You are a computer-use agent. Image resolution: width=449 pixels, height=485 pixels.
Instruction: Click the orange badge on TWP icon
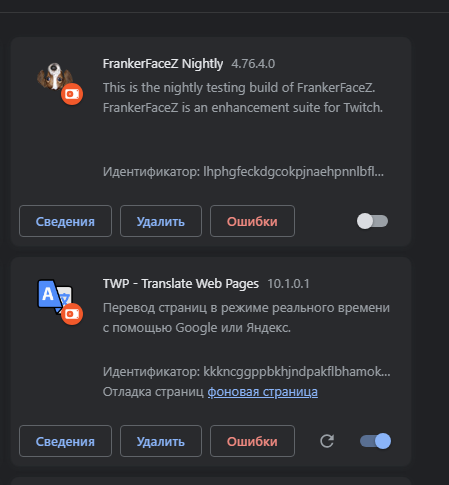[x=72, y=314]
